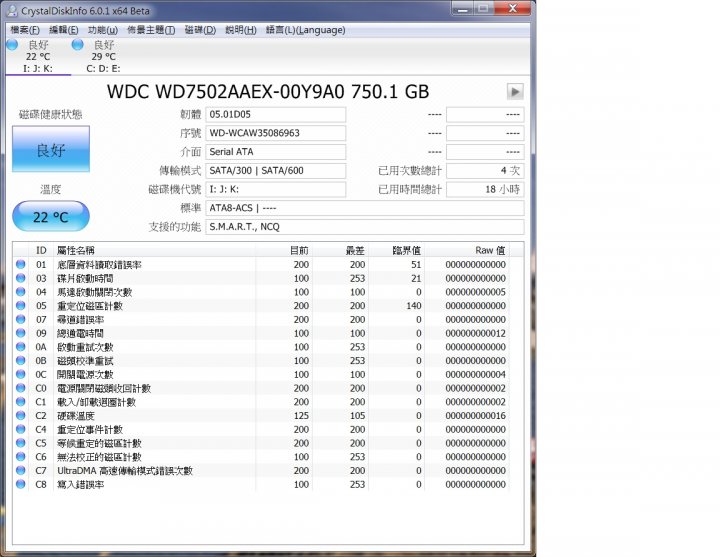Open the 功能(u) menu

pyautogui.click(x=103, y=30)
